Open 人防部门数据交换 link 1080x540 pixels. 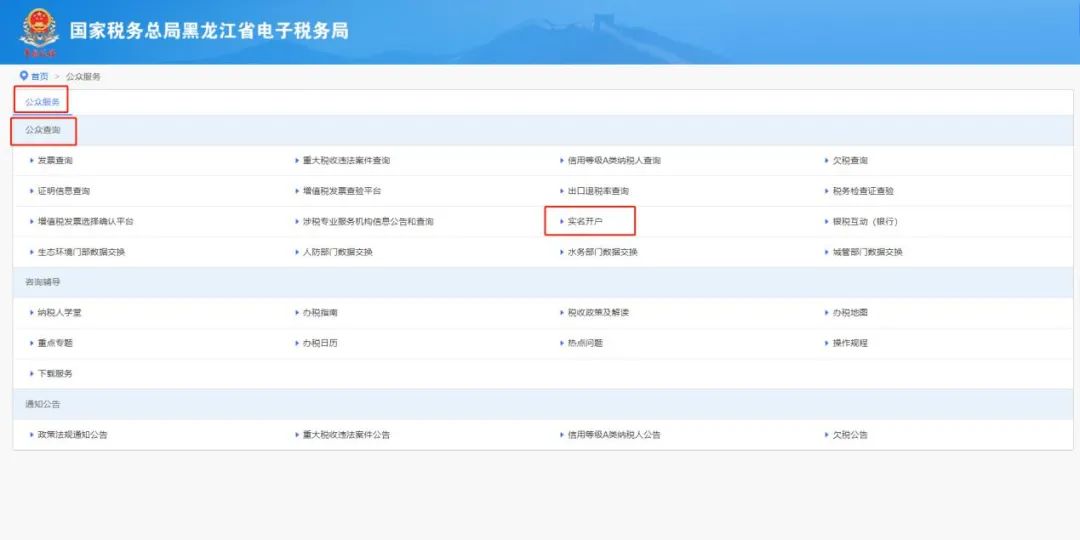coord(338,252)
